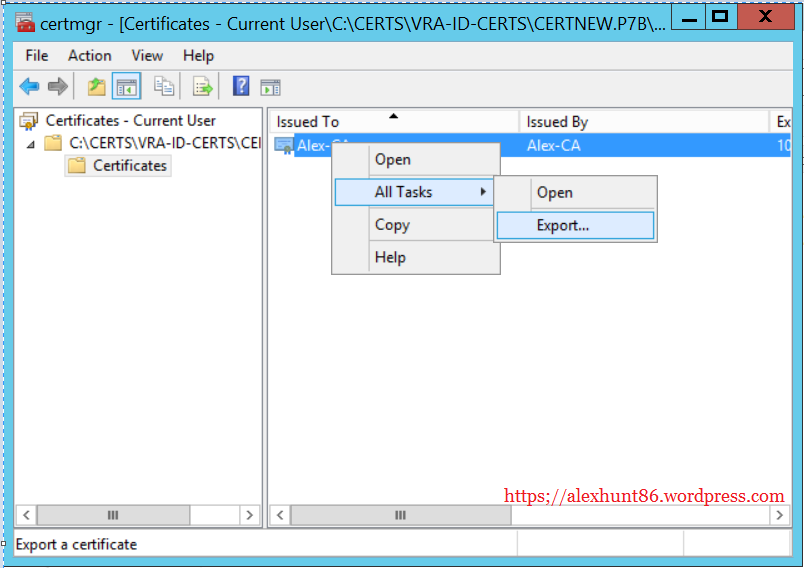Click right arrow of certificate list scrollbar

pyautogui.click(x=779, y=515)
